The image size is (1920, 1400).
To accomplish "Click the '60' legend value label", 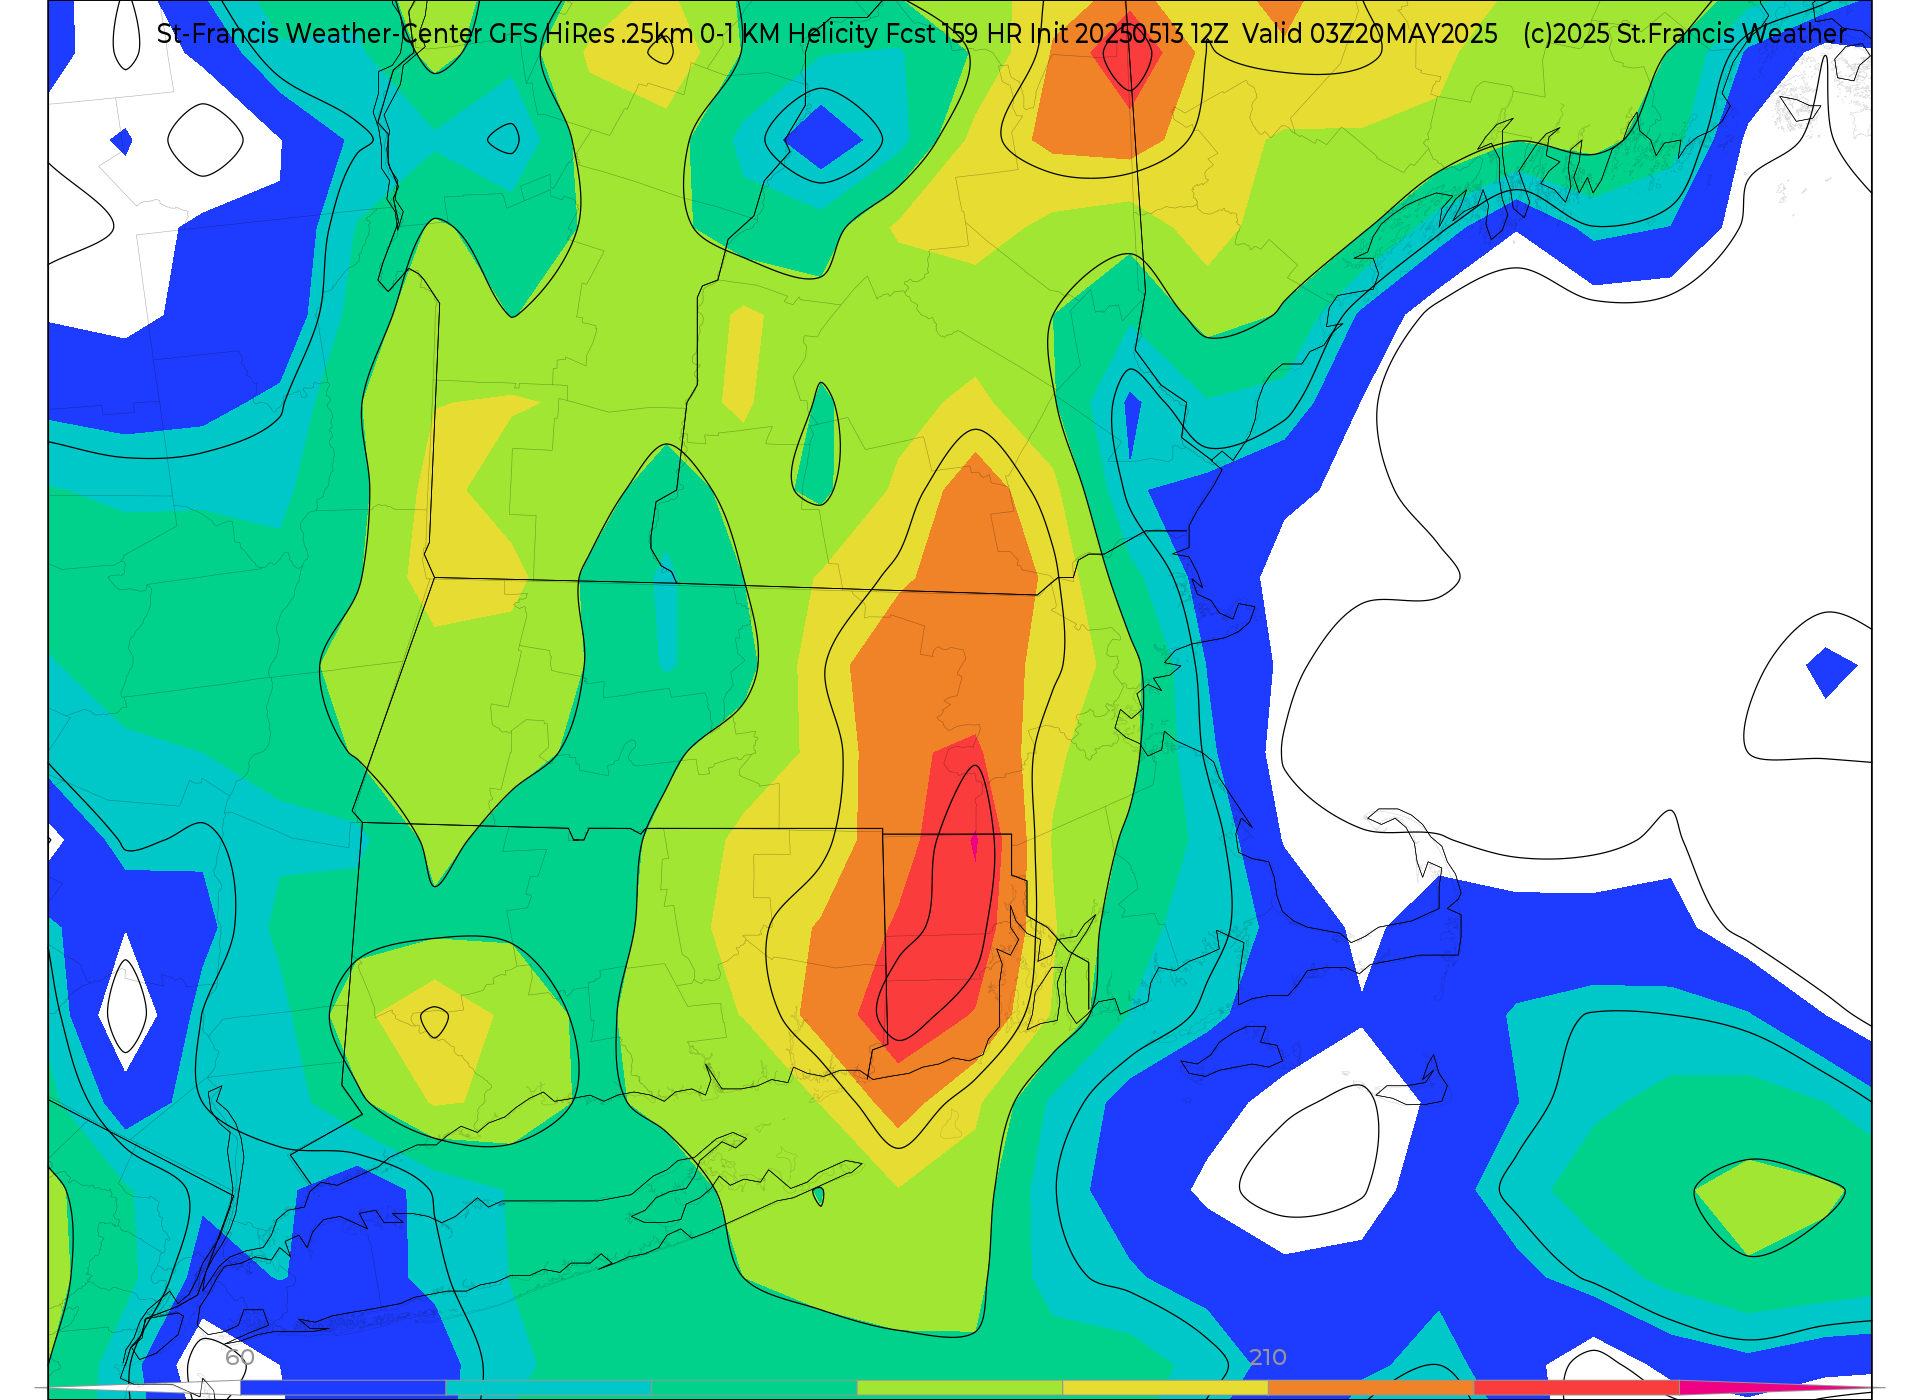I will pyautogui.click(x=240, y=1357).
